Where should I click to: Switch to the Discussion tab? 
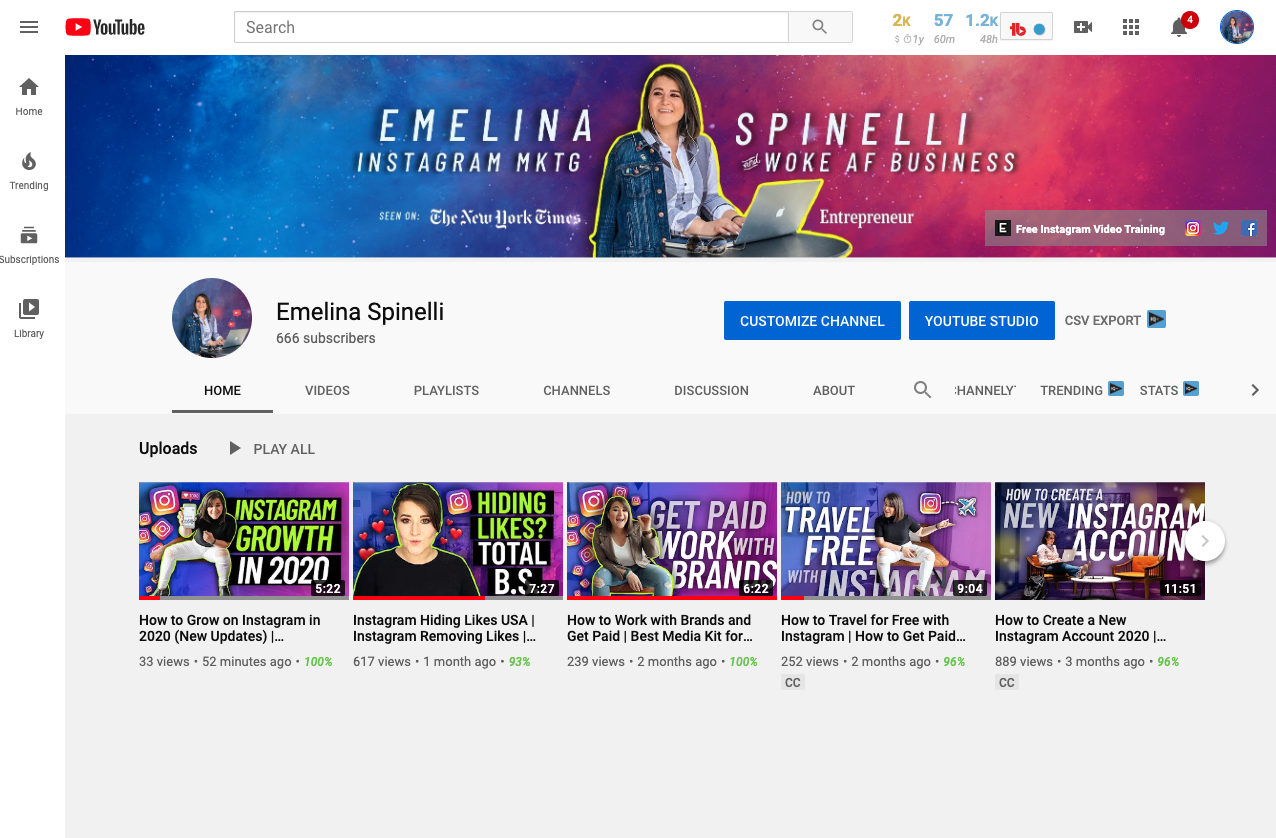[711, 390]
